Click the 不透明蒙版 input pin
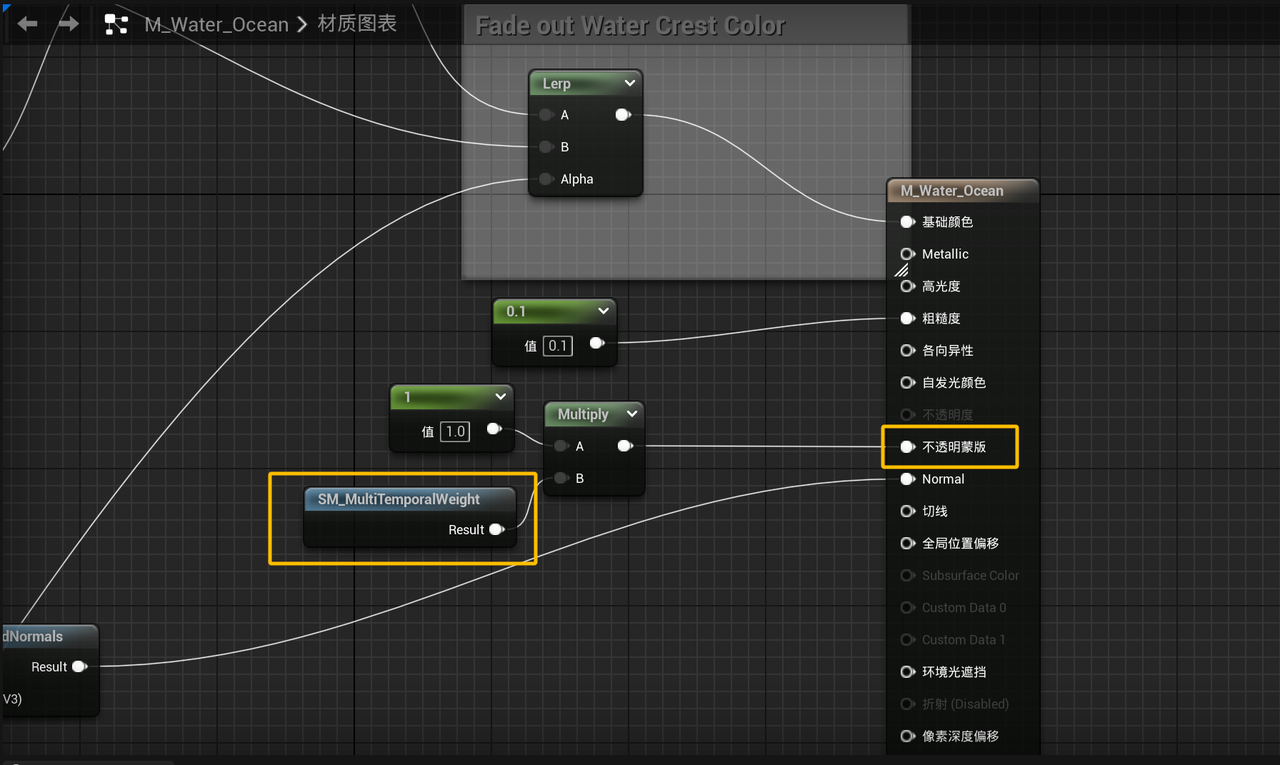This screenshot has height=765, width=1280. click(907, 447)
